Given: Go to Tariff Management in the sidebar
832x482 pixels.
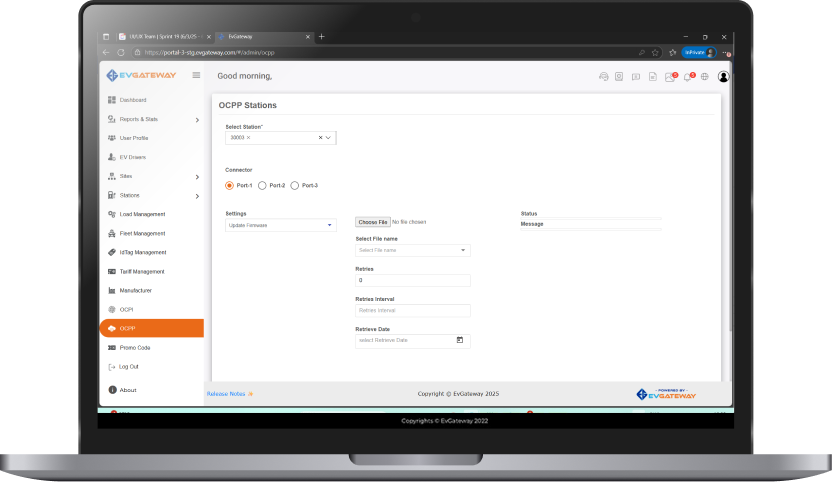Looking at the screenshot, I should click(142, 271).
